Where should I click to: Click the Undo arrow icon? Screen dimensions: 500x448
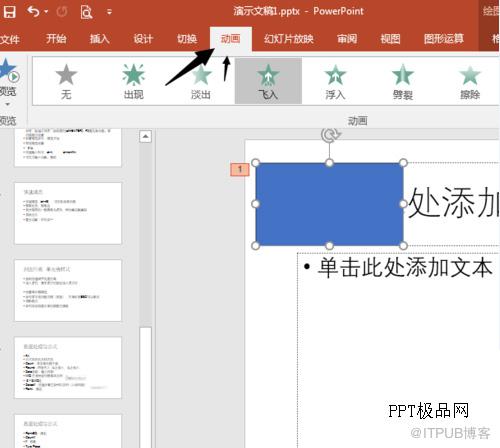click(x=34, y=12)
